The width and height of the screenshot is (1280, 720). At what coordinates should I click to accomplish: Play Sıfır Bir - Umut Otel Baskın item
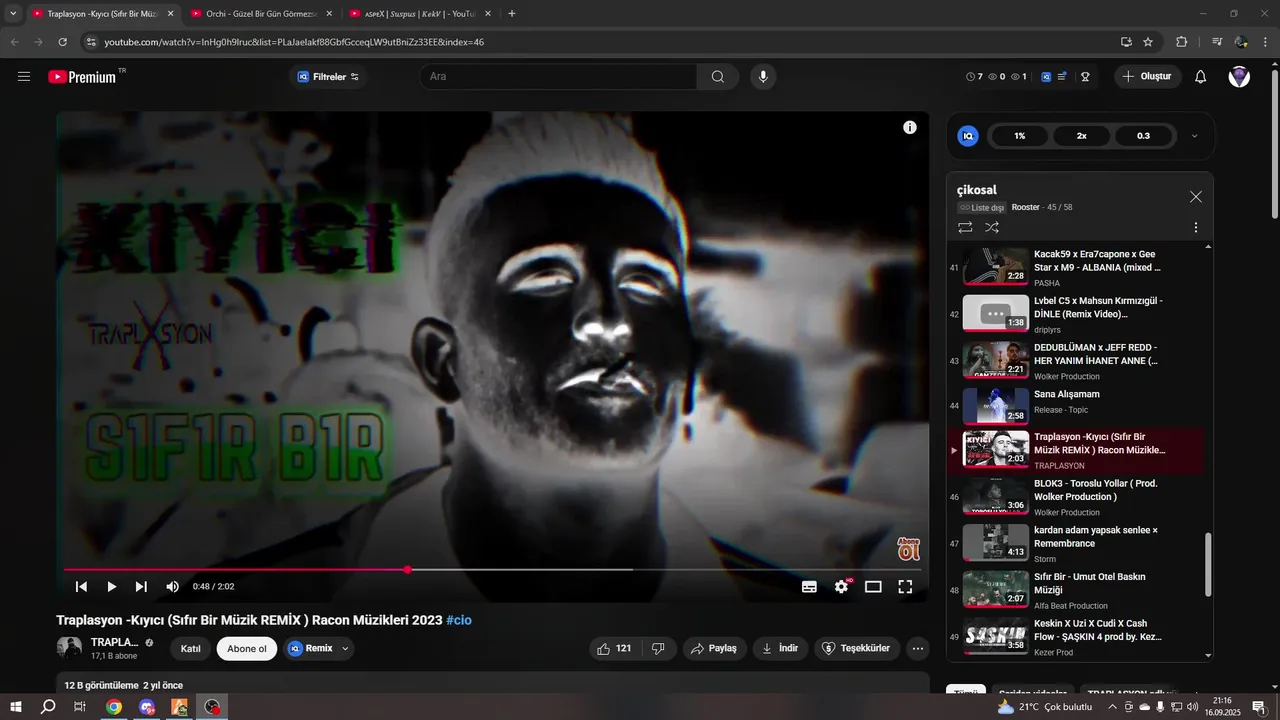coord(1075,590)
